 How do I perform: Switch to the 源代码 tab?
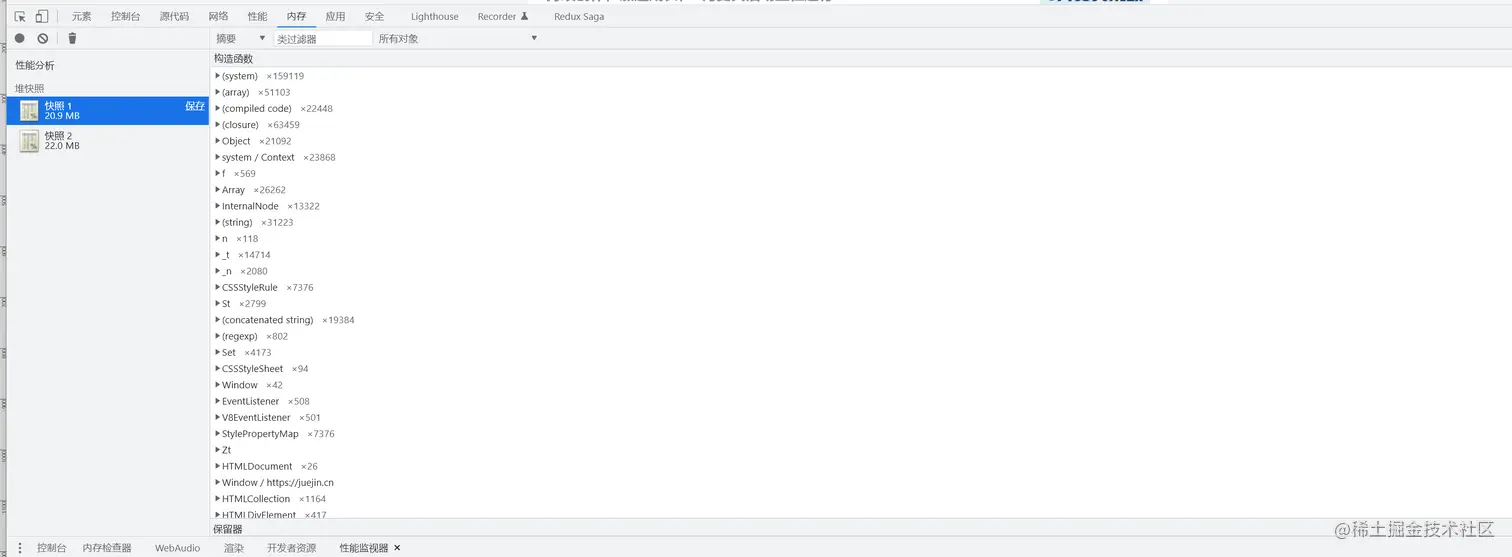tap(174, 16)
